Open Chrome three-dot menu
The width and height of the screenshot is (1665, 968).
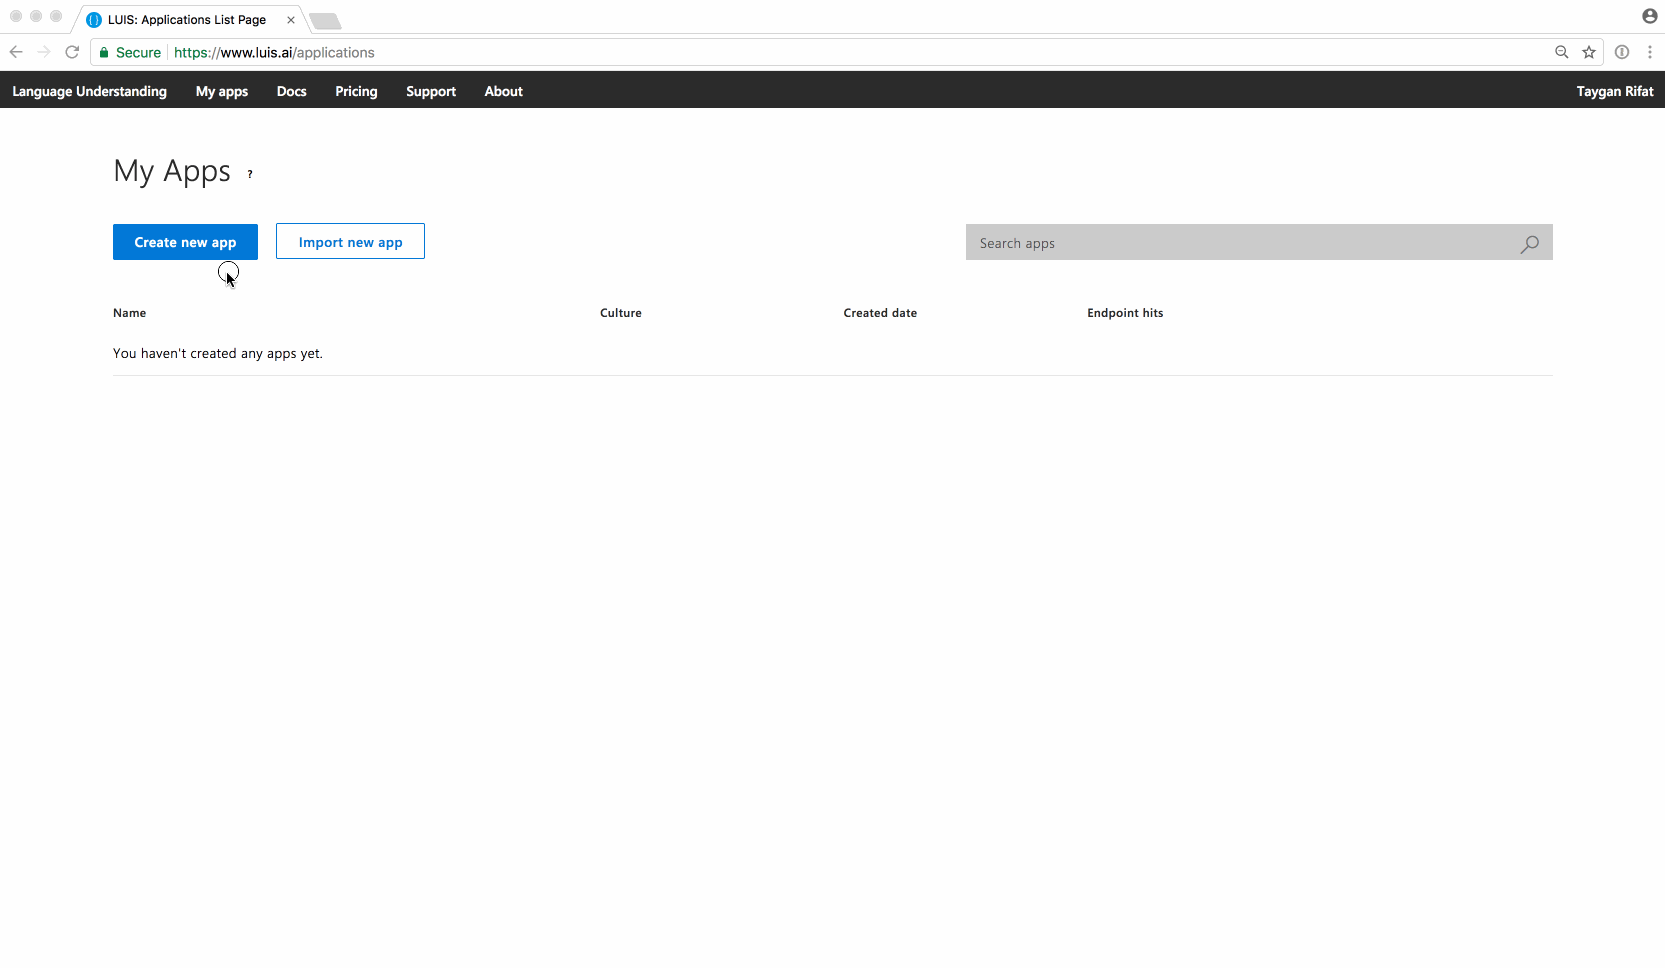[1650, 52]
